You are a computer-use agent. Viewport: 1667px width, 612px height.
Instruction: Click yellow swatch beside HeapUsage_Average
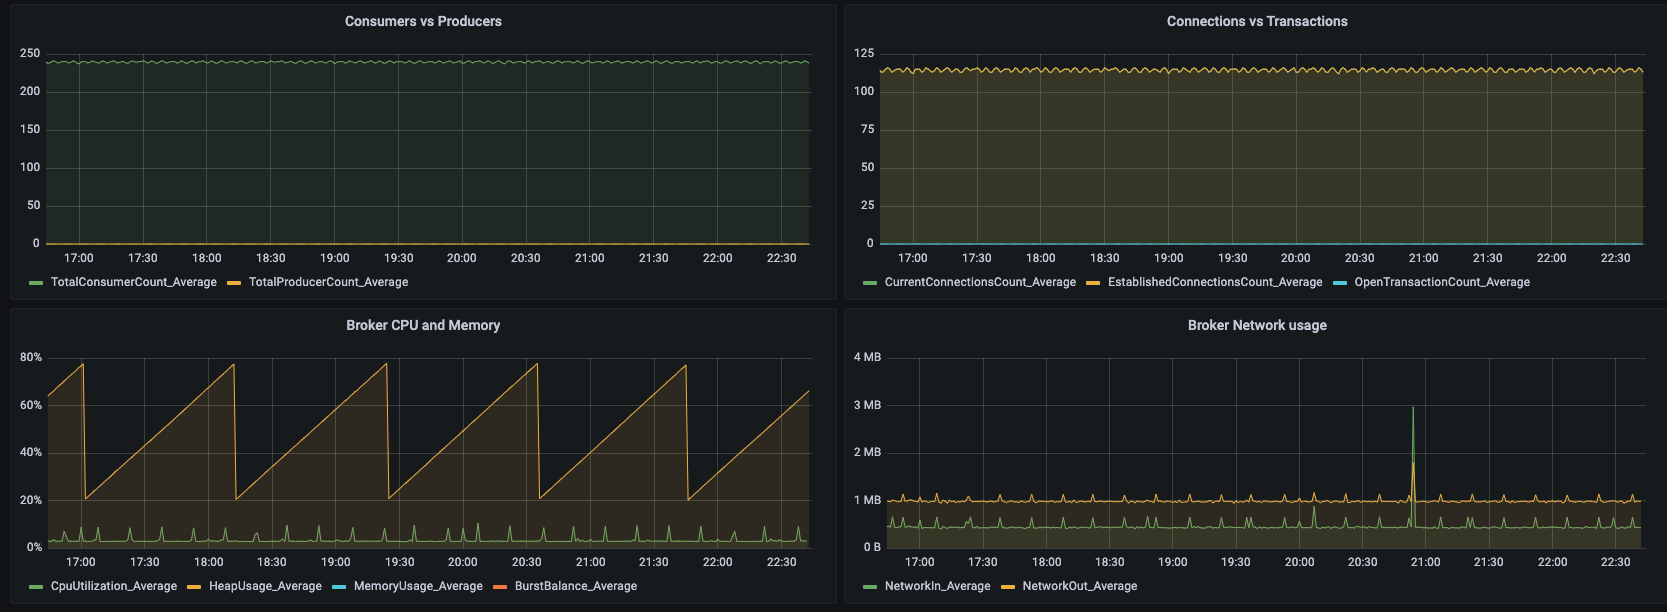click(x=194, y=587)
